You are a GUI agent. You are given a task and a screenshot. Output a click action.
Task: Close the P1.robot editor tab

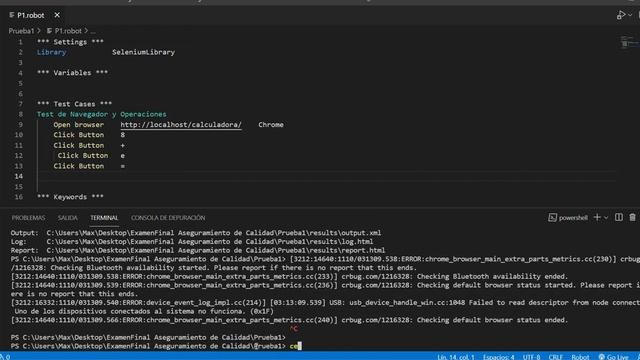tap(57, 15)
